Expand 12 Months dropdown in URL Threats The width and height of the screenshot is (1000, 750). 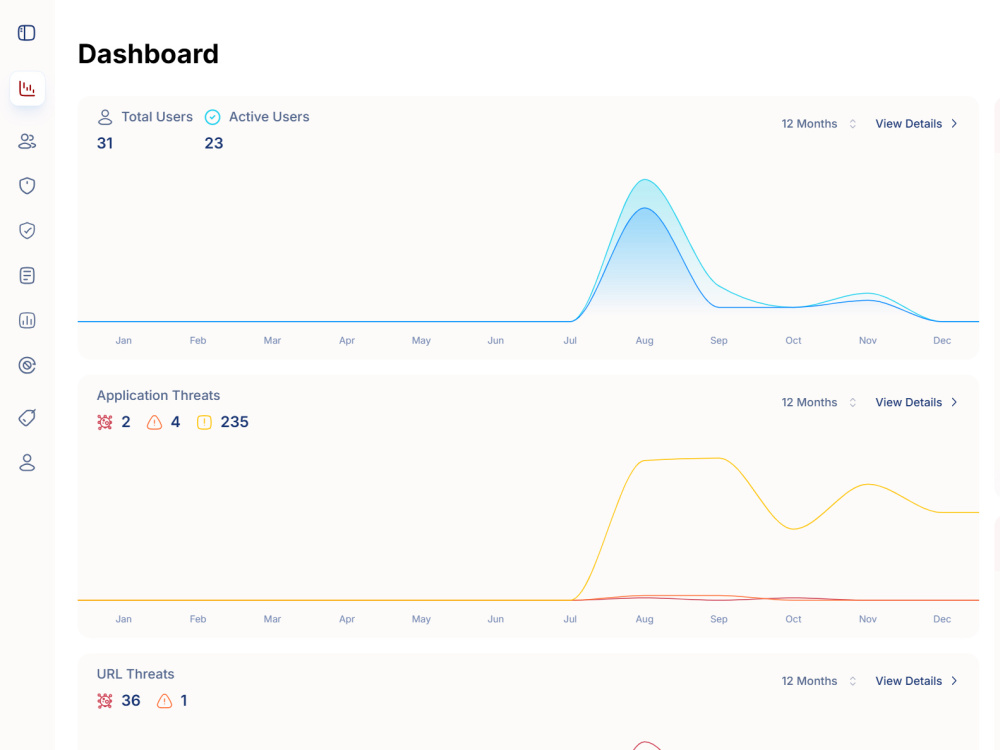pos(819,681)
